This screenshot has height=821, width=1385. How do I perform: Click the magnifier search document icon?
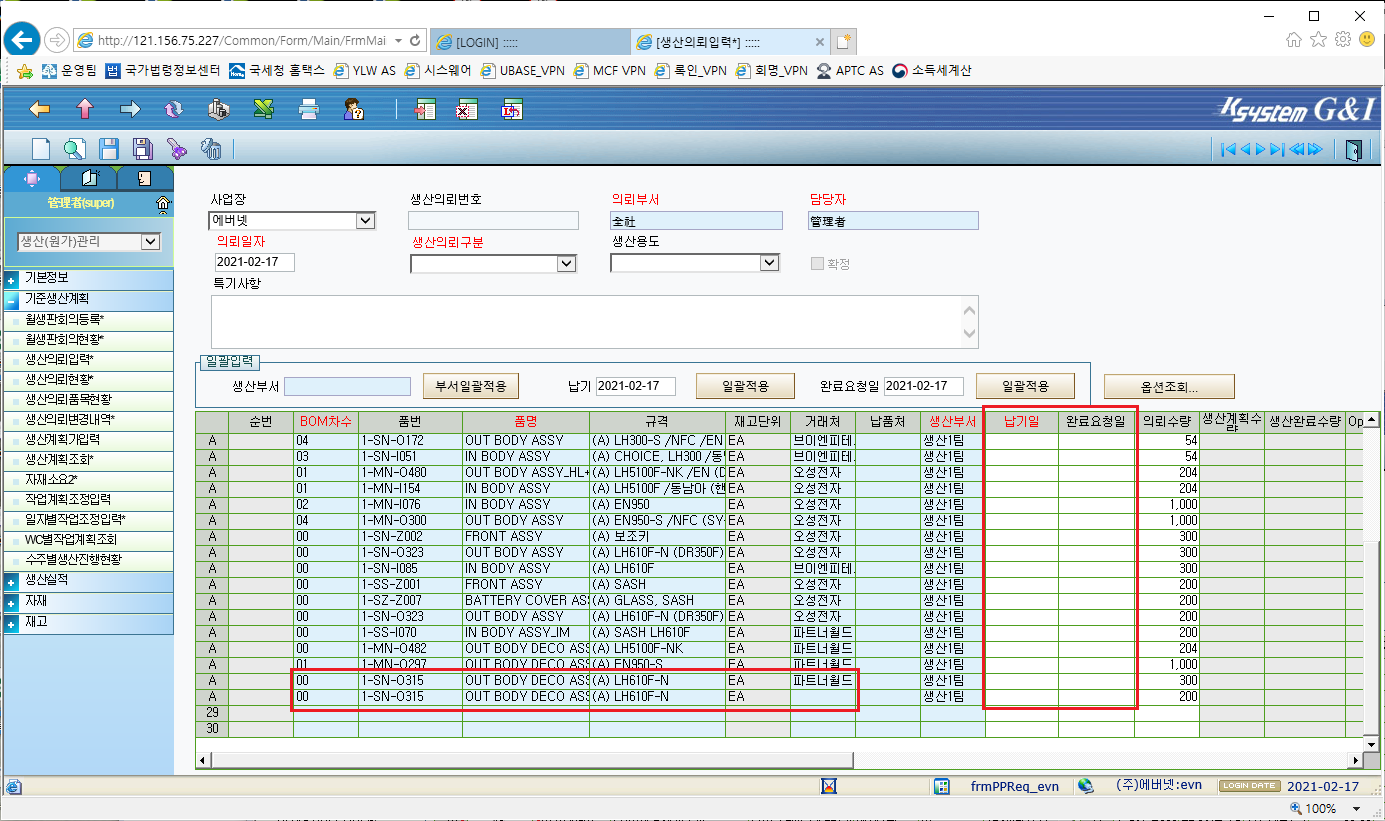75,149
